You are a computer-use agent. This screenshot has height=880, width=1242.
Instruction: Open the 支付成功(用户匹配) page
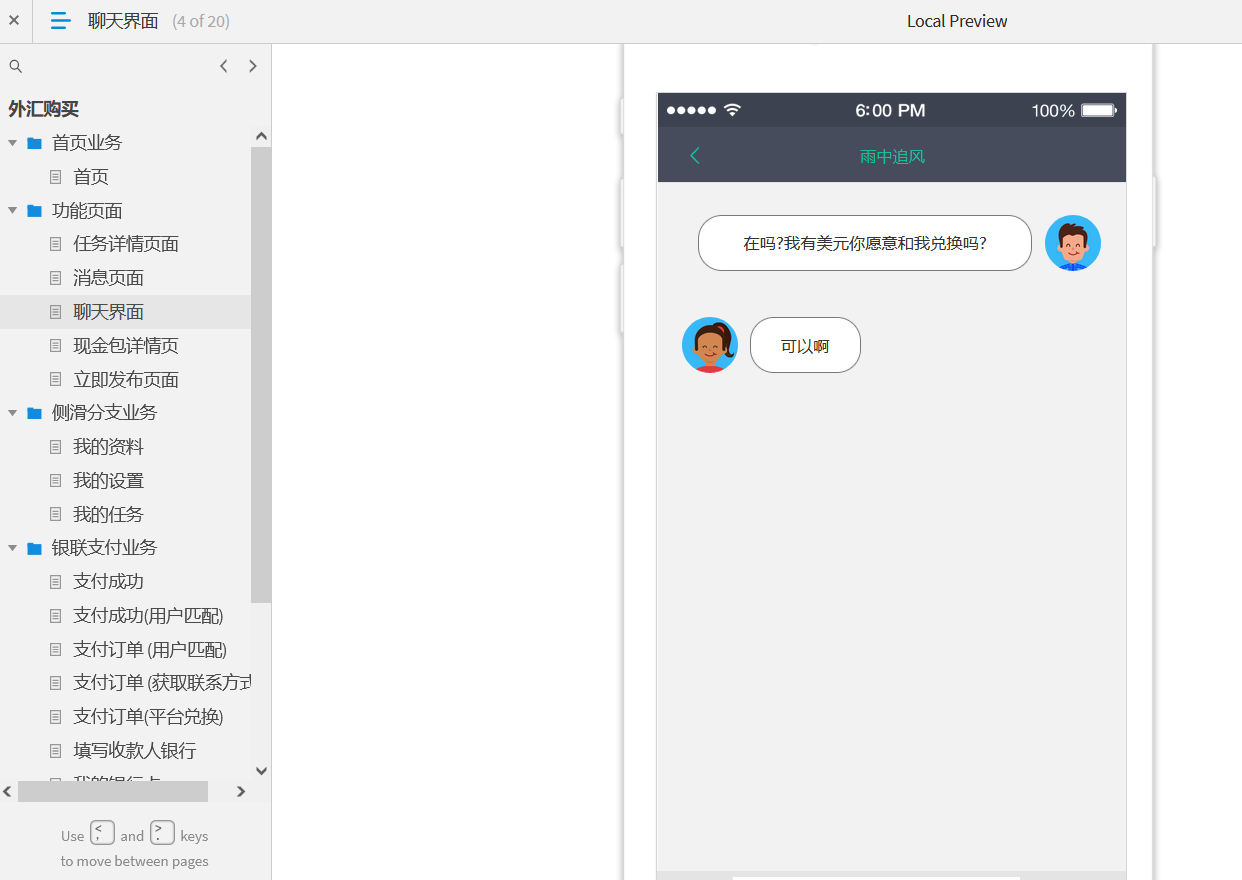(148, 616)
